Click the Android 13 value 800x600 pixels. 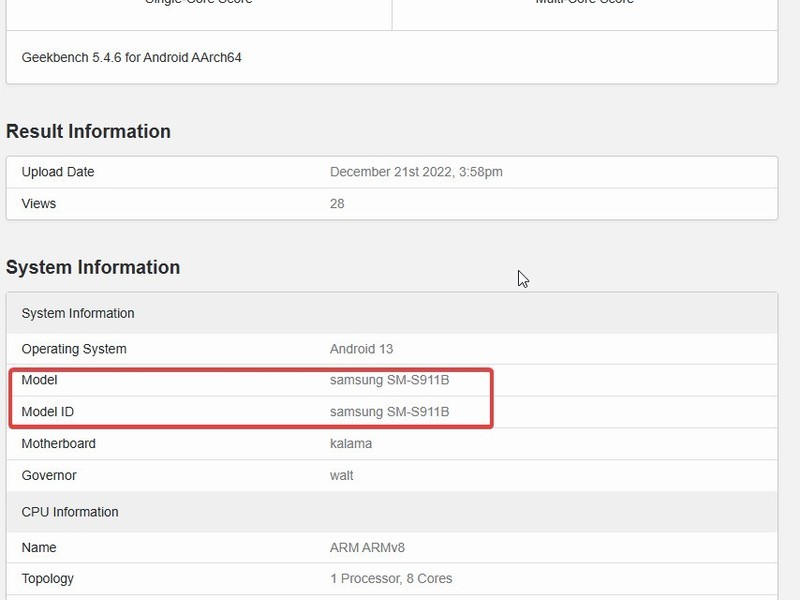click(x=361, y=349)
